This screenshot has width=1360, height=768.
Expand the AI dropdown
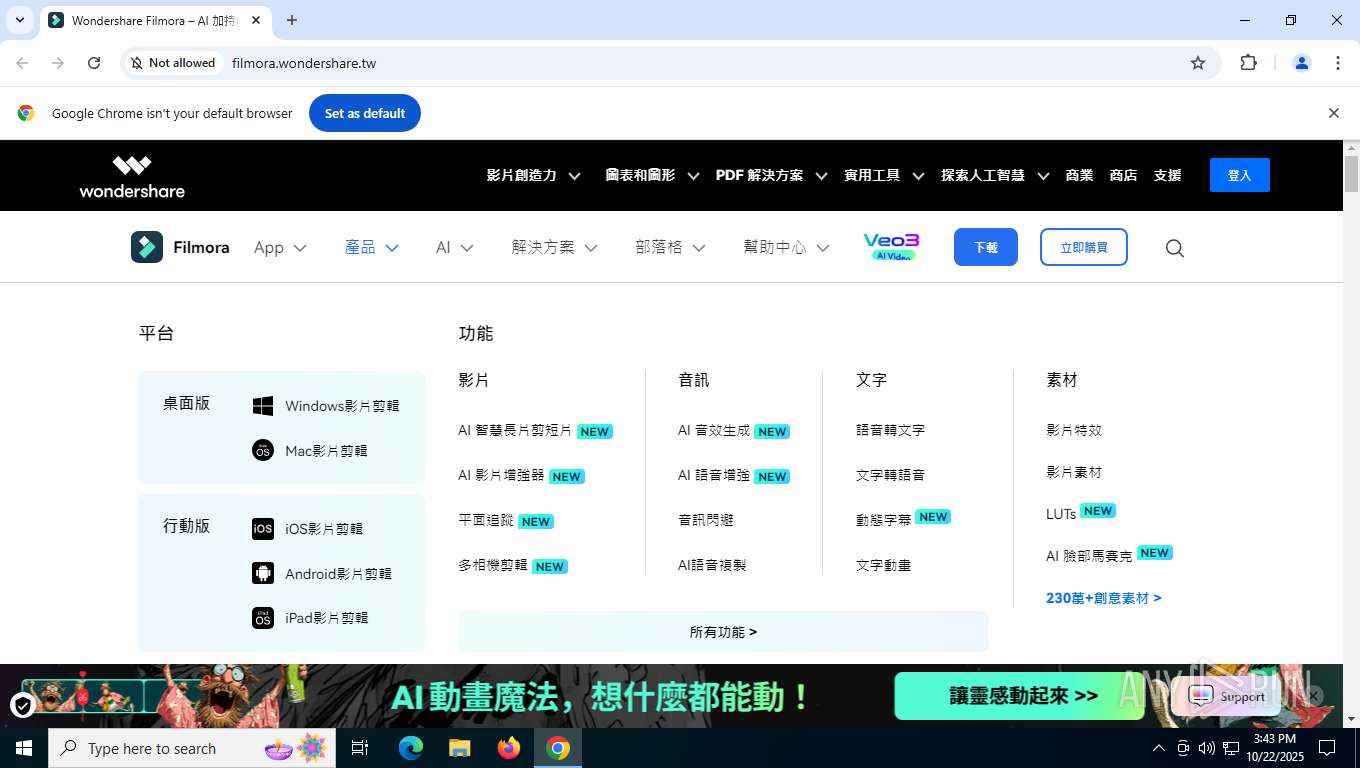454,248
